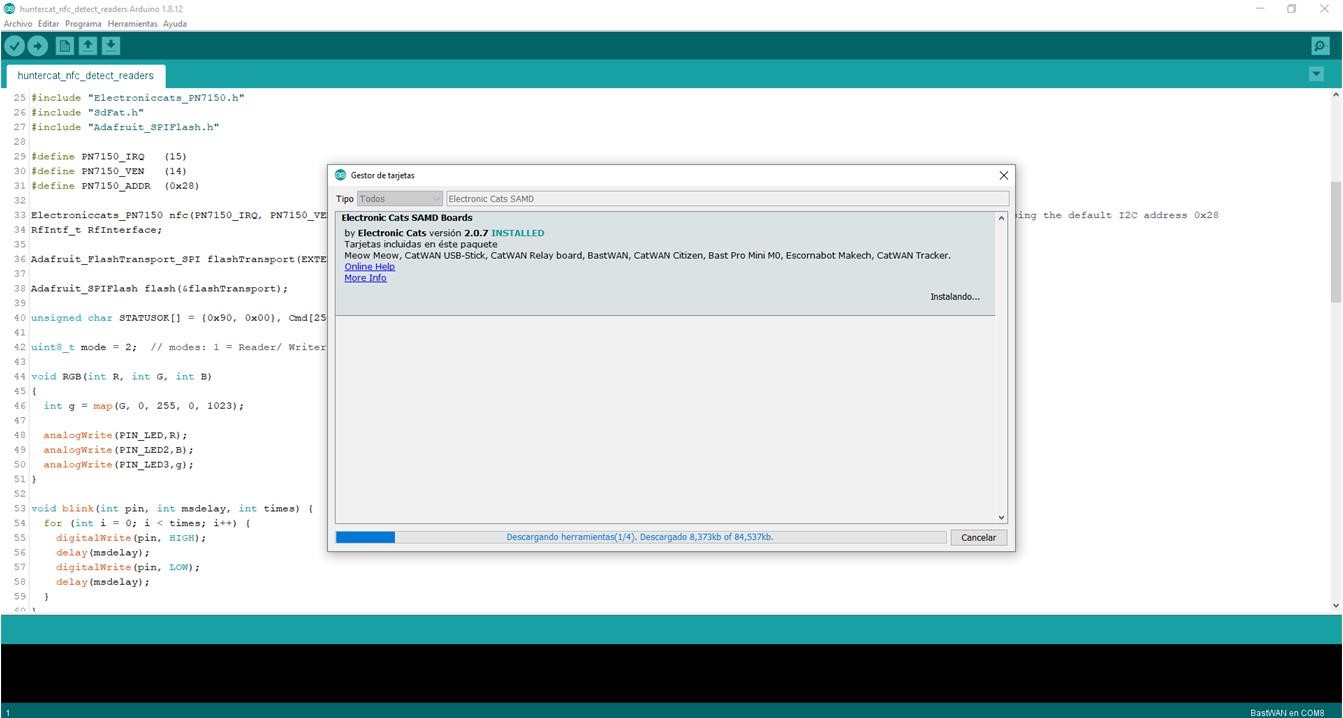The image size is (1343, 718).
Task: Click editor scroll-down arrow
Action: (1336, 605)
